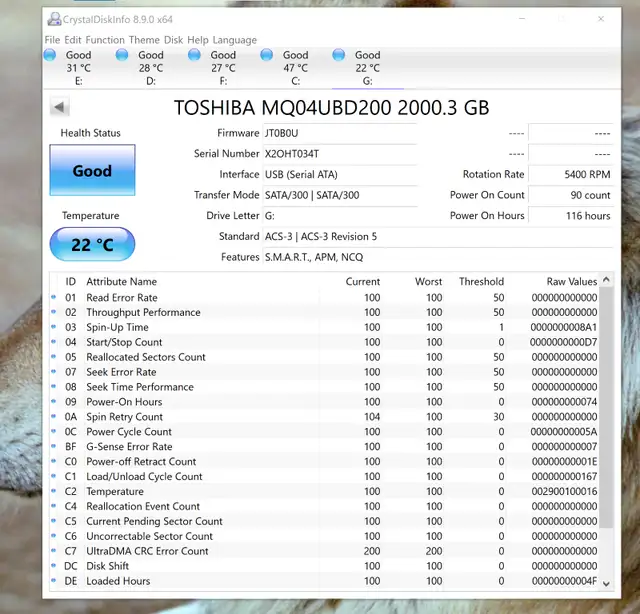Viewport: 640px width, 614px height.
Task: Select the F: drive status orb
Action: (x=194, y=55)
